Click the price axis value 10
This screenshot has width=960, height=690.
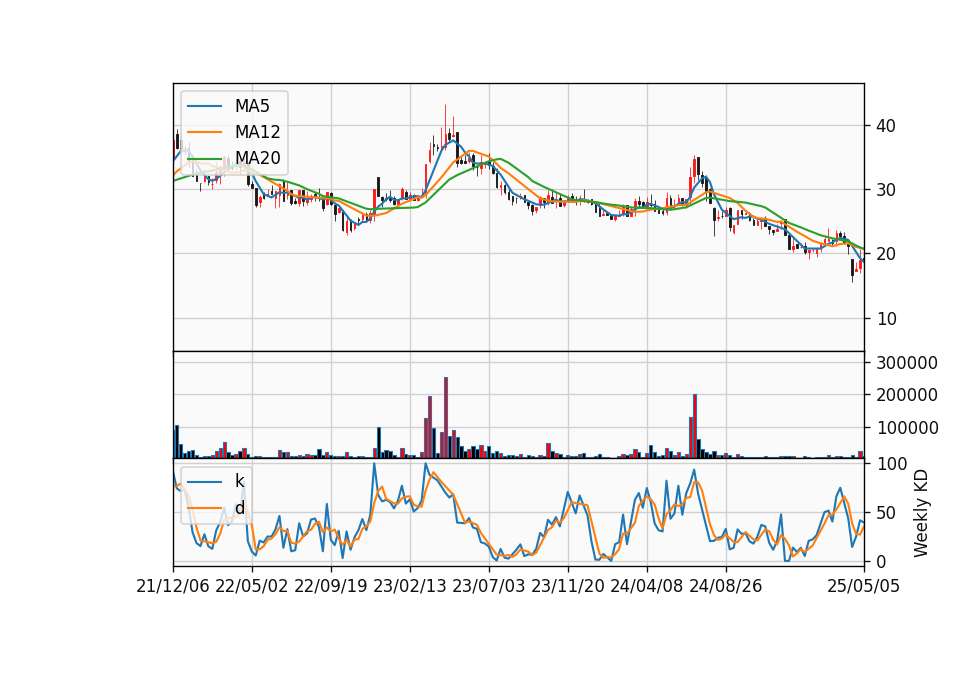tap(886, 318)
